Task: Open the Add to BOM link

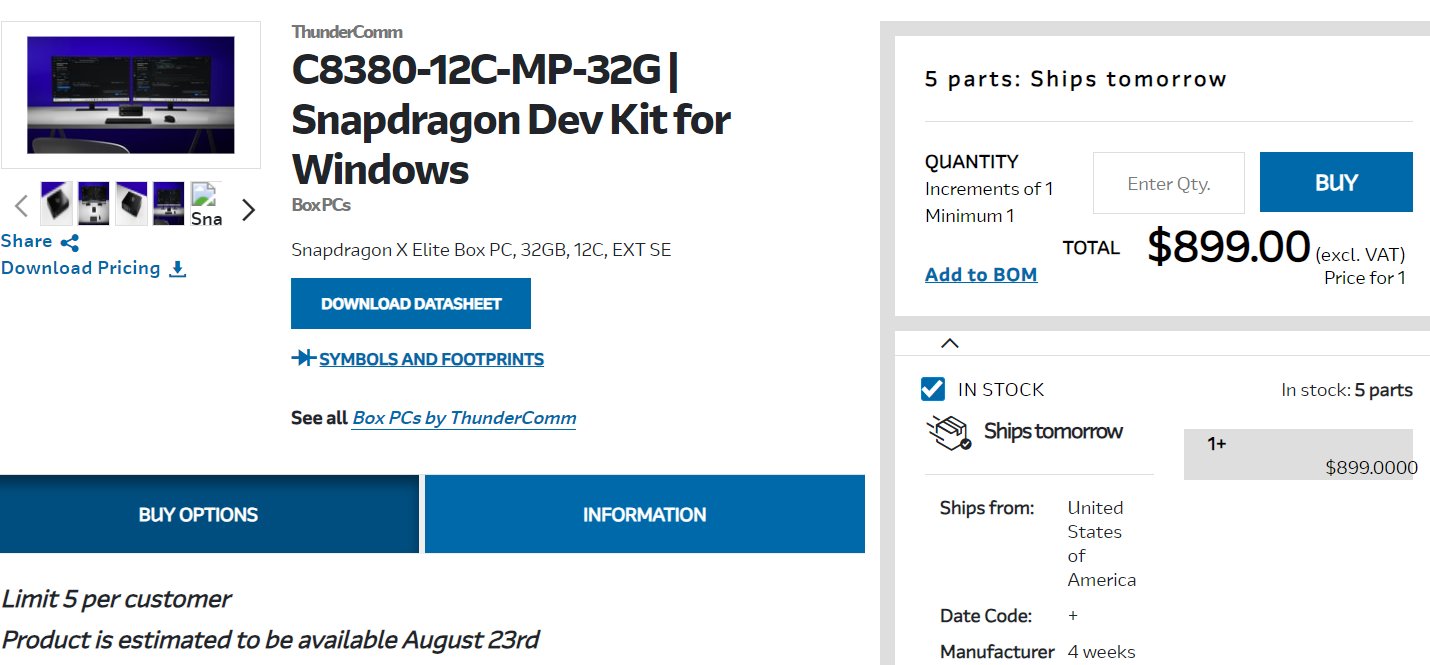Action: (981, 274)
